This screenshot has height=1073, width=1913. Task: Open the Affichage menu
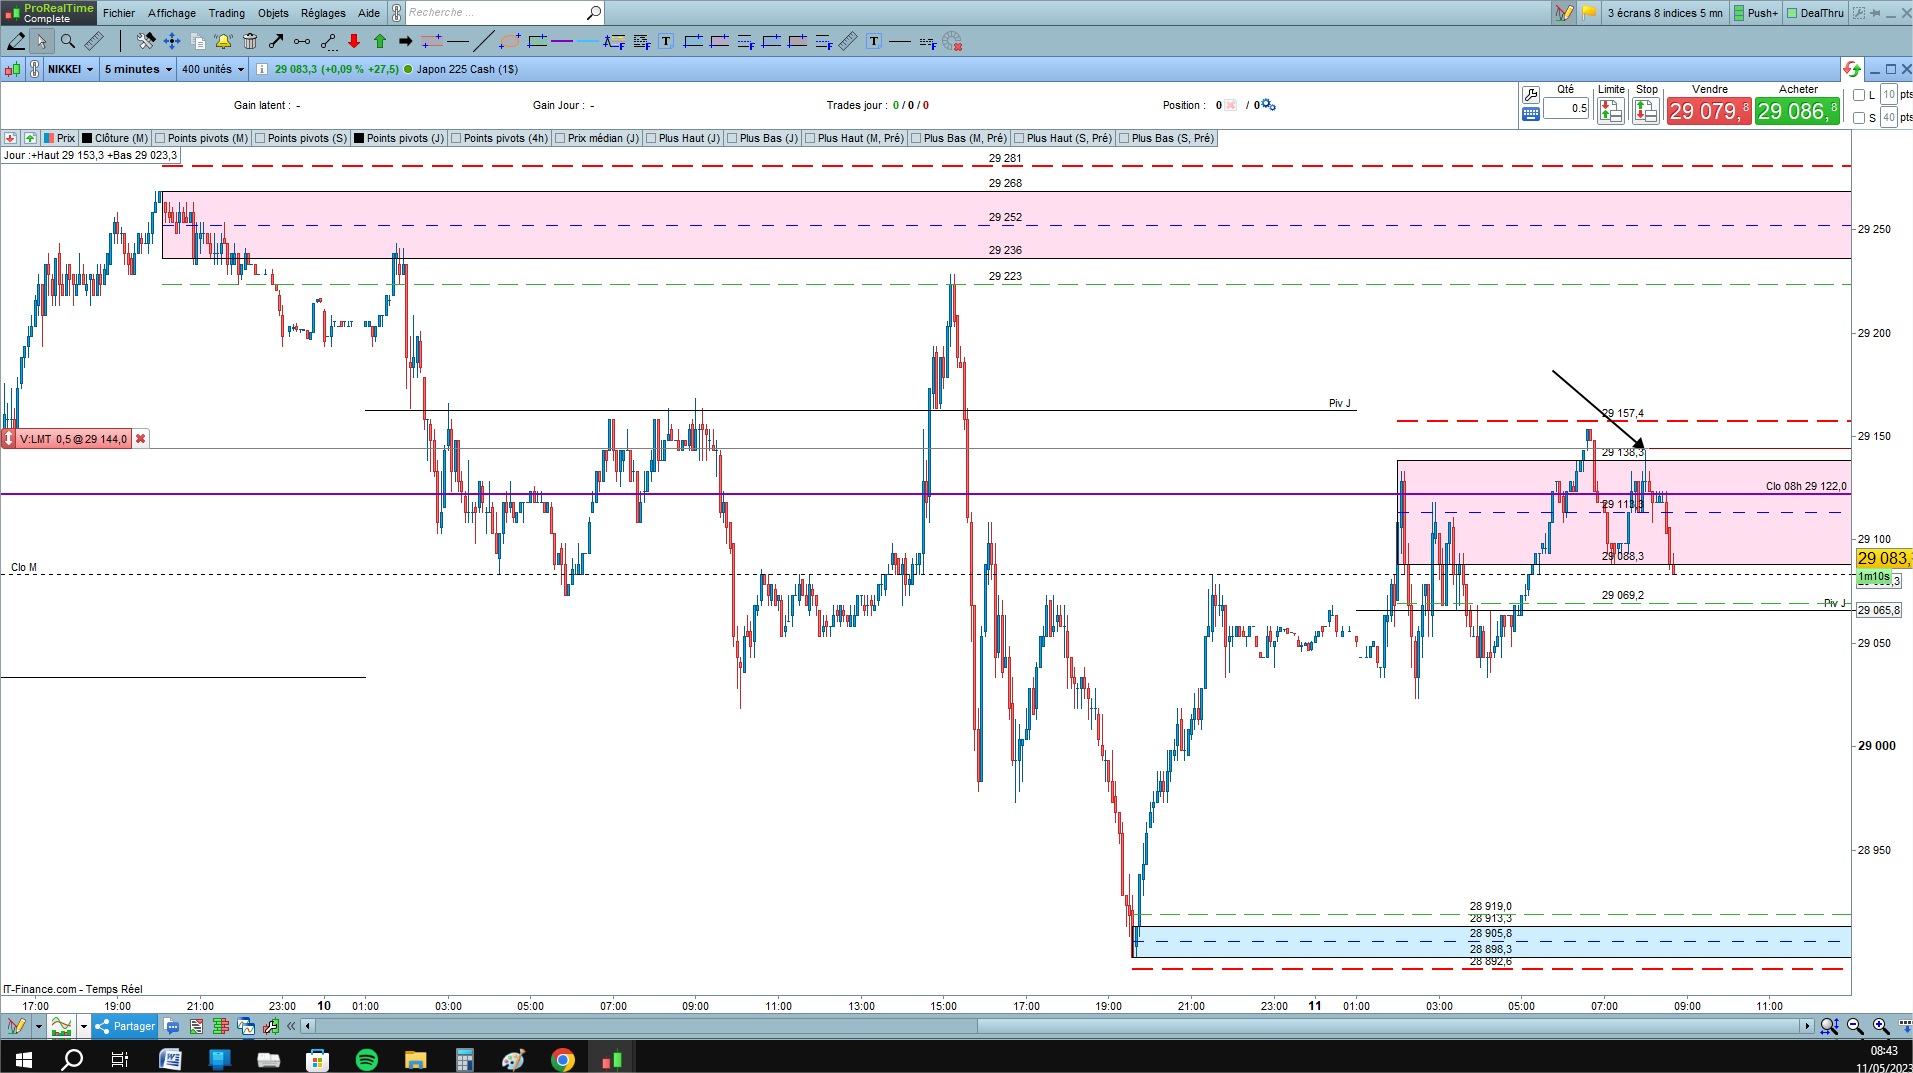[x=172, y=13]
